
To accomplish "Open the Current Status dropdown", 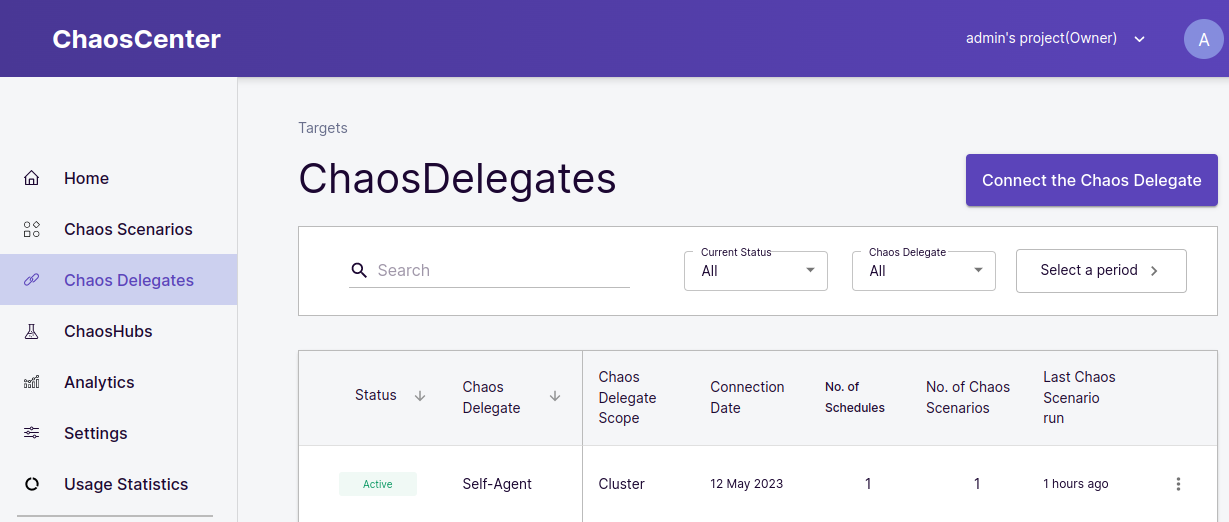I will [756, 271].
